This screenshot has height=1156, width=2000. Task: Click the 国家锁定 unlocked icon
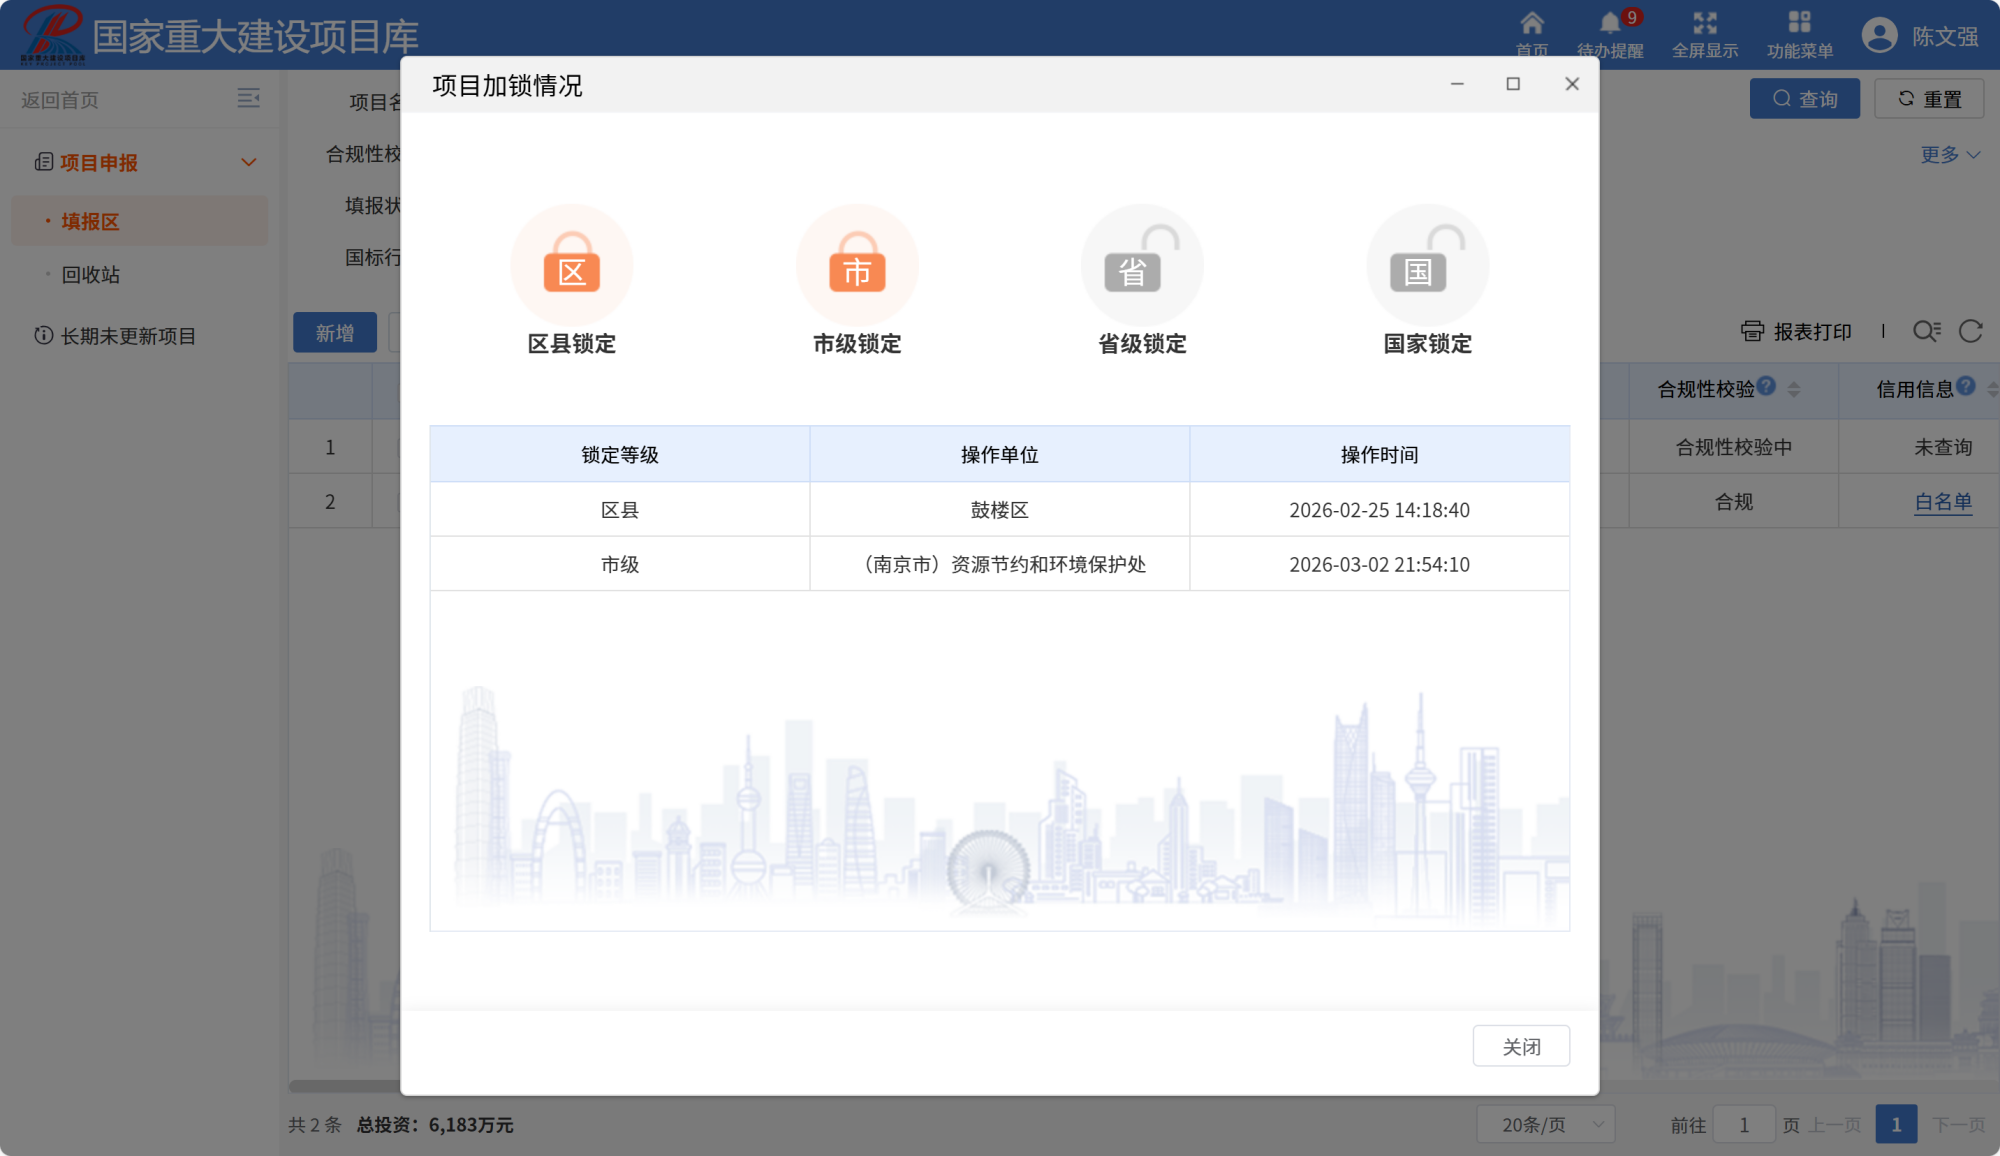pos(1428,264)
